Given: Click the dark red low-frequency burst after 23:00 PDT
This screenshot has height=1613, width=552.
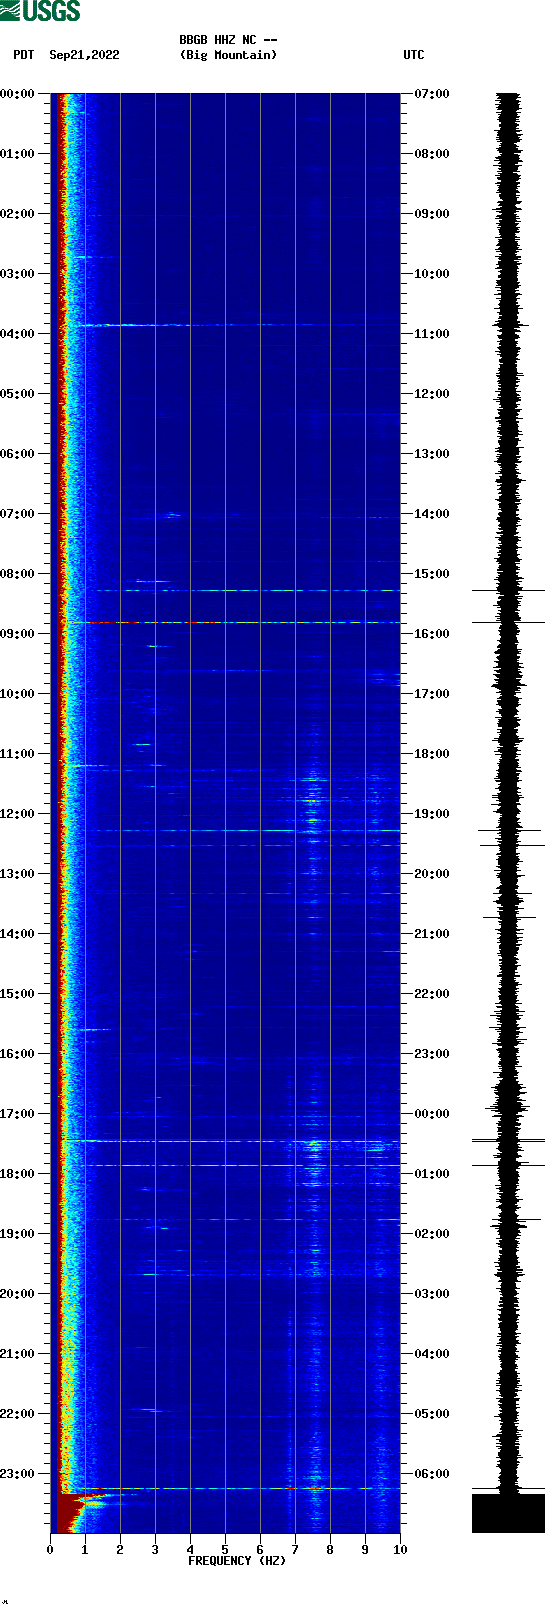Looking at the screenshot, I should pos(72,1512).
